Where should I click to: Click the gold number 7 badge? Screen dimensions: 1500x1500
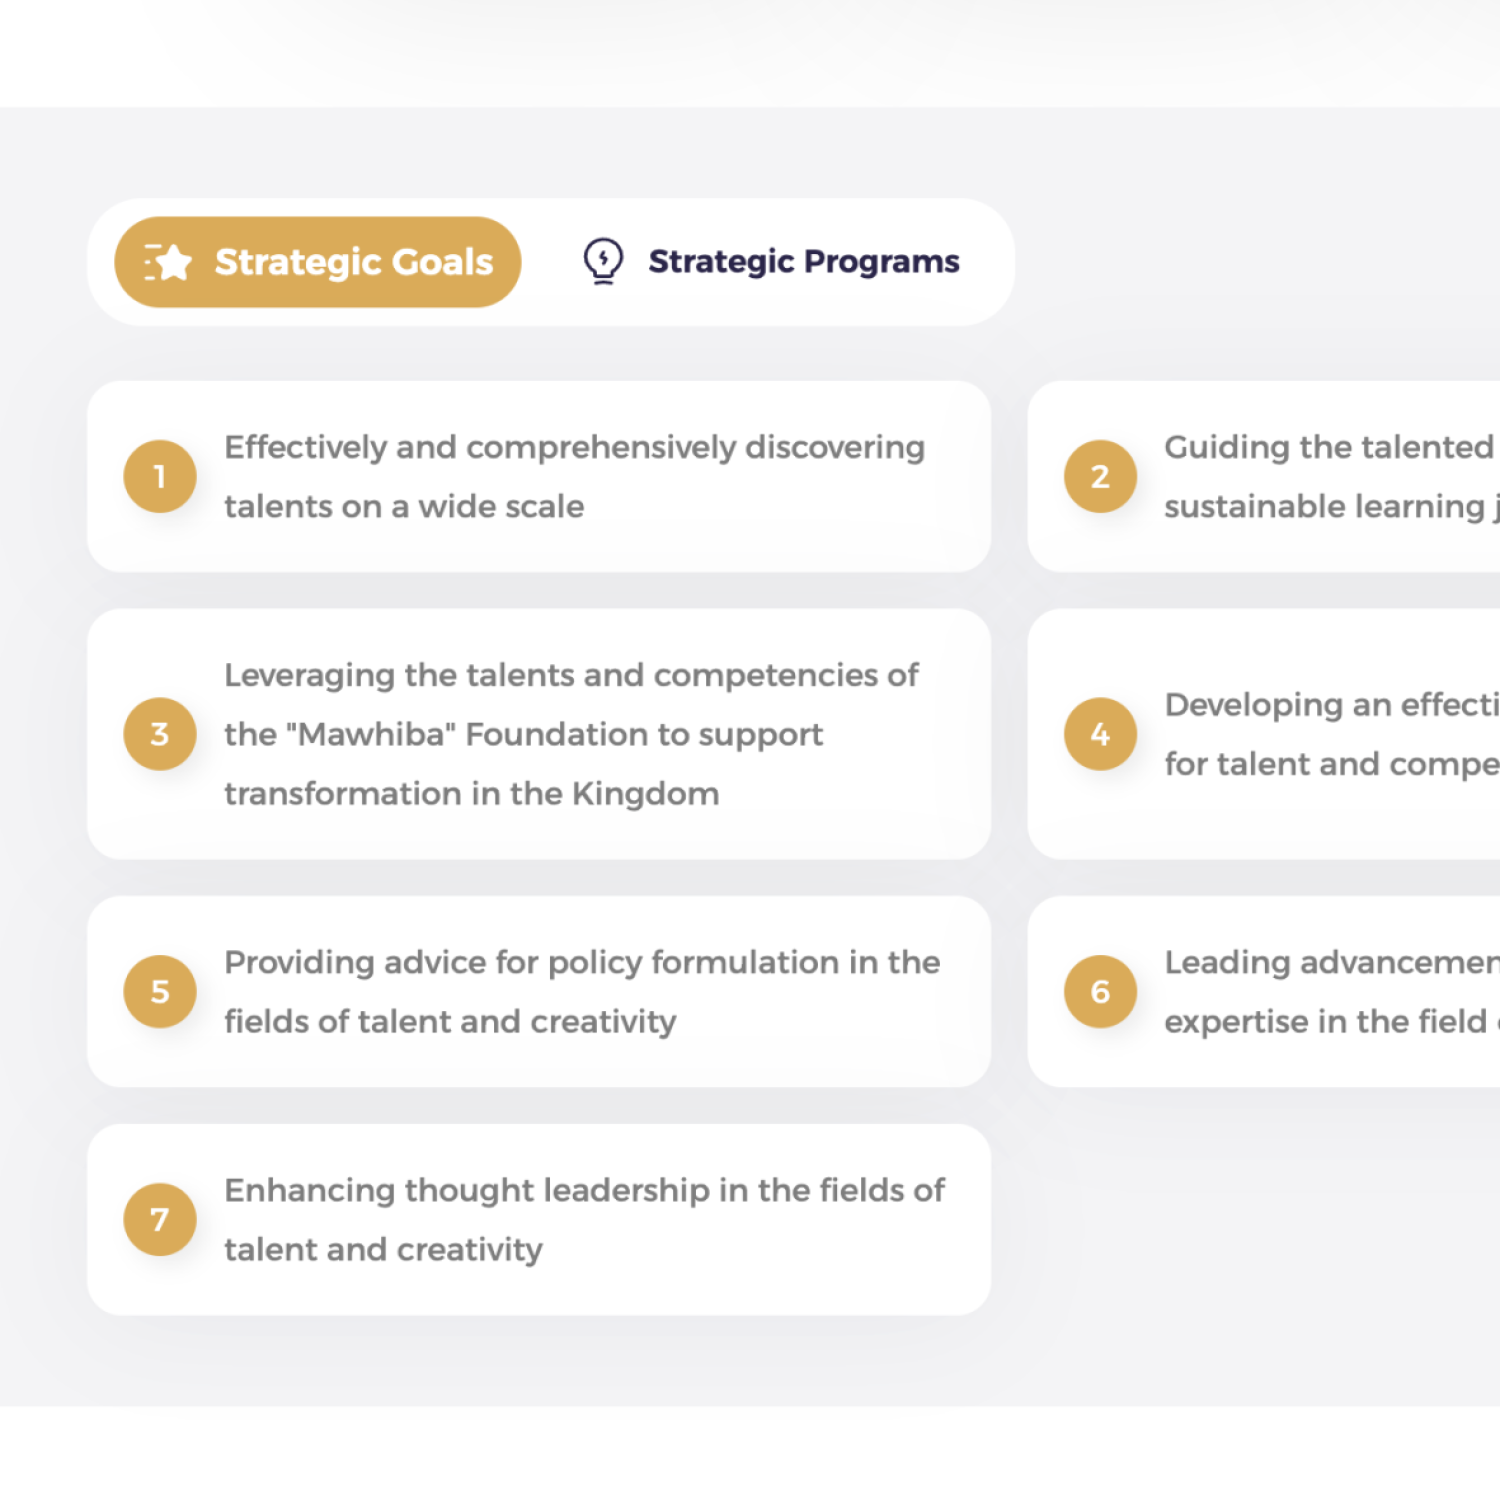pyautogui.click(x=160, y=1219)
